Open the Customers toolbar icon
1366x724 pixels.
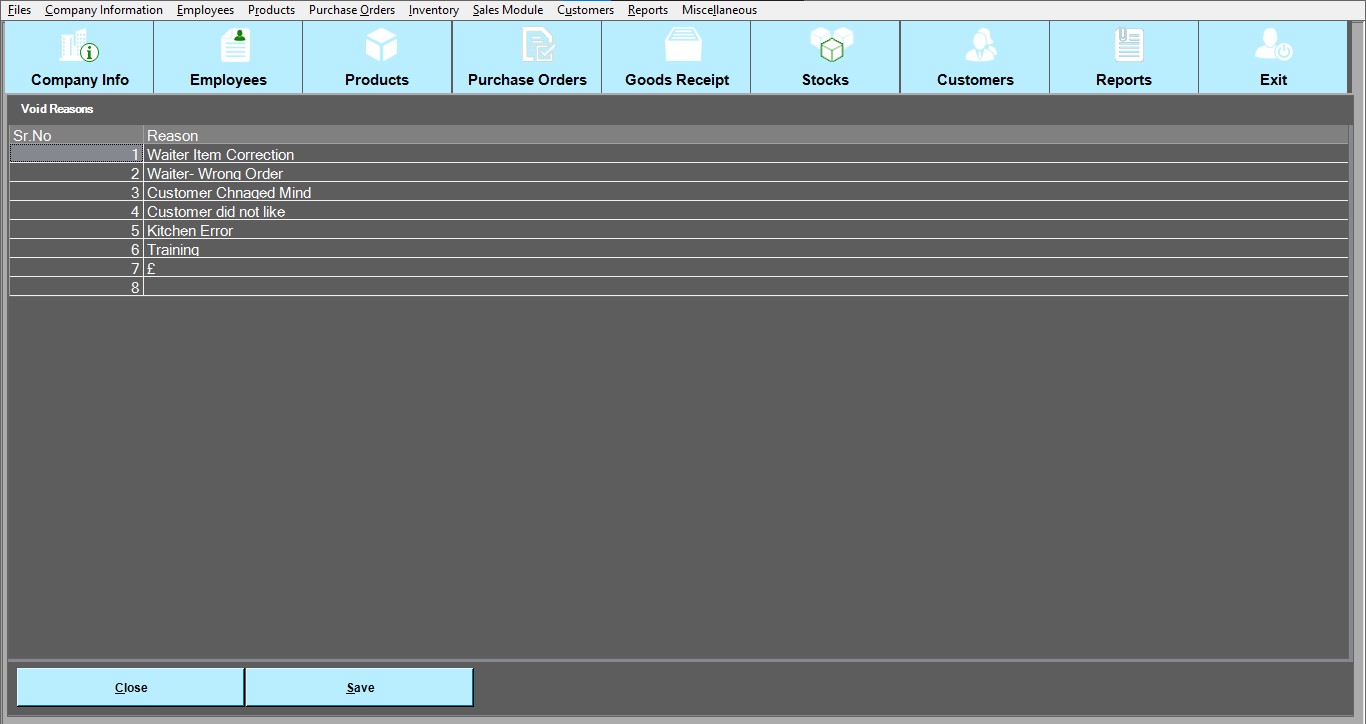[x=980, y=46]
